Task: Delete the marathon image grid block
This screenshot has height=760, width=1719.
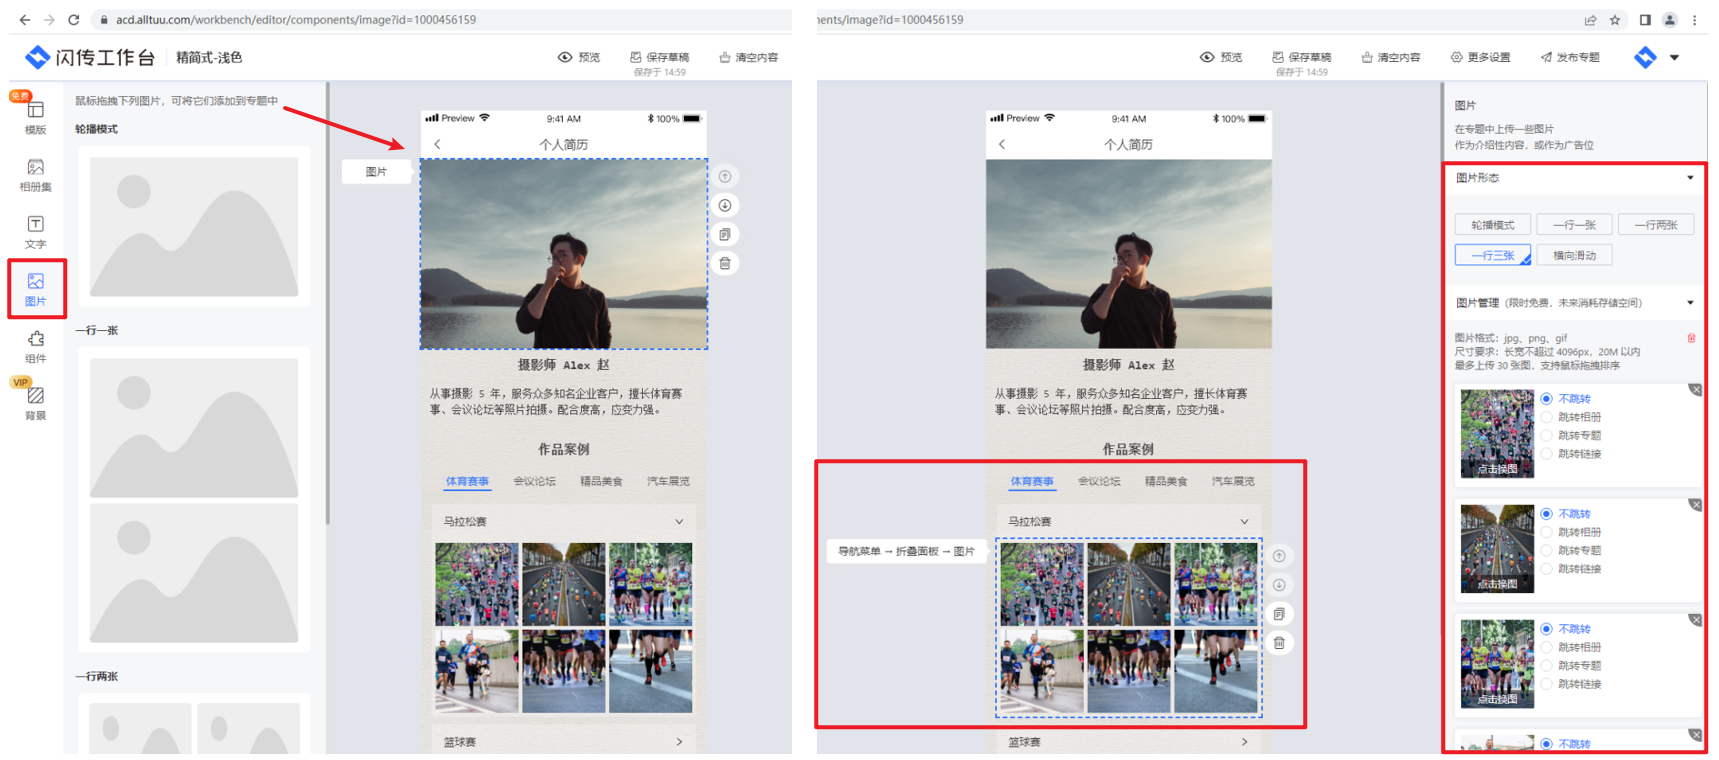Action: [1279, 643]
